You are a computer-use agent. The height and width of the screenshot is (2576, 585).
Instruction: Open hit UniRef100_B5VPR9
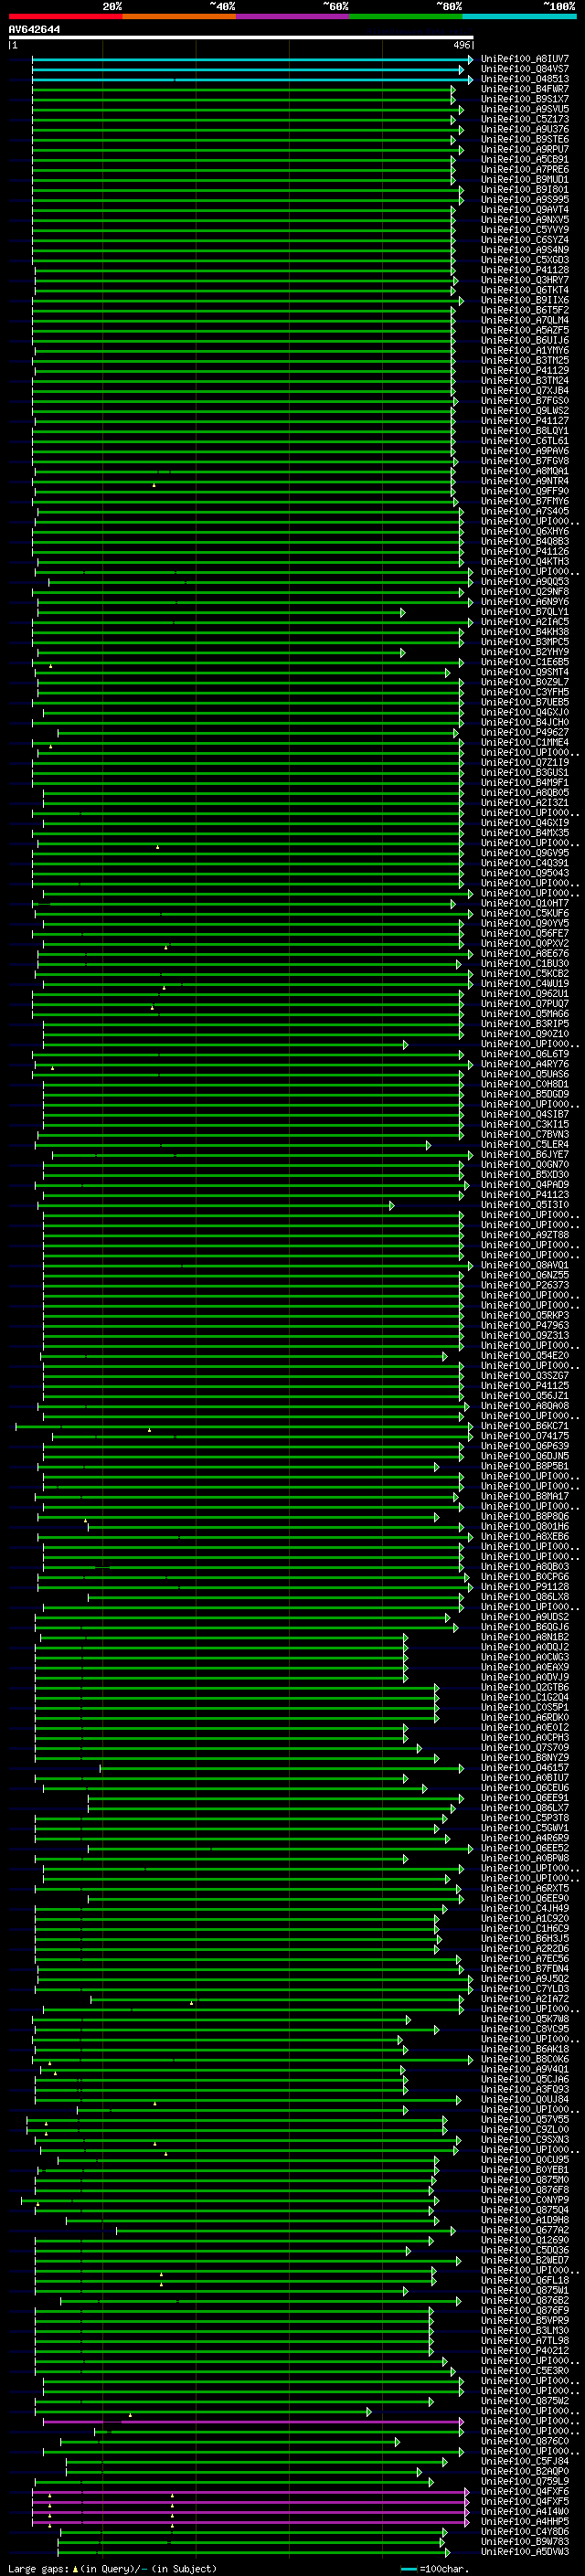[525, 2322]
